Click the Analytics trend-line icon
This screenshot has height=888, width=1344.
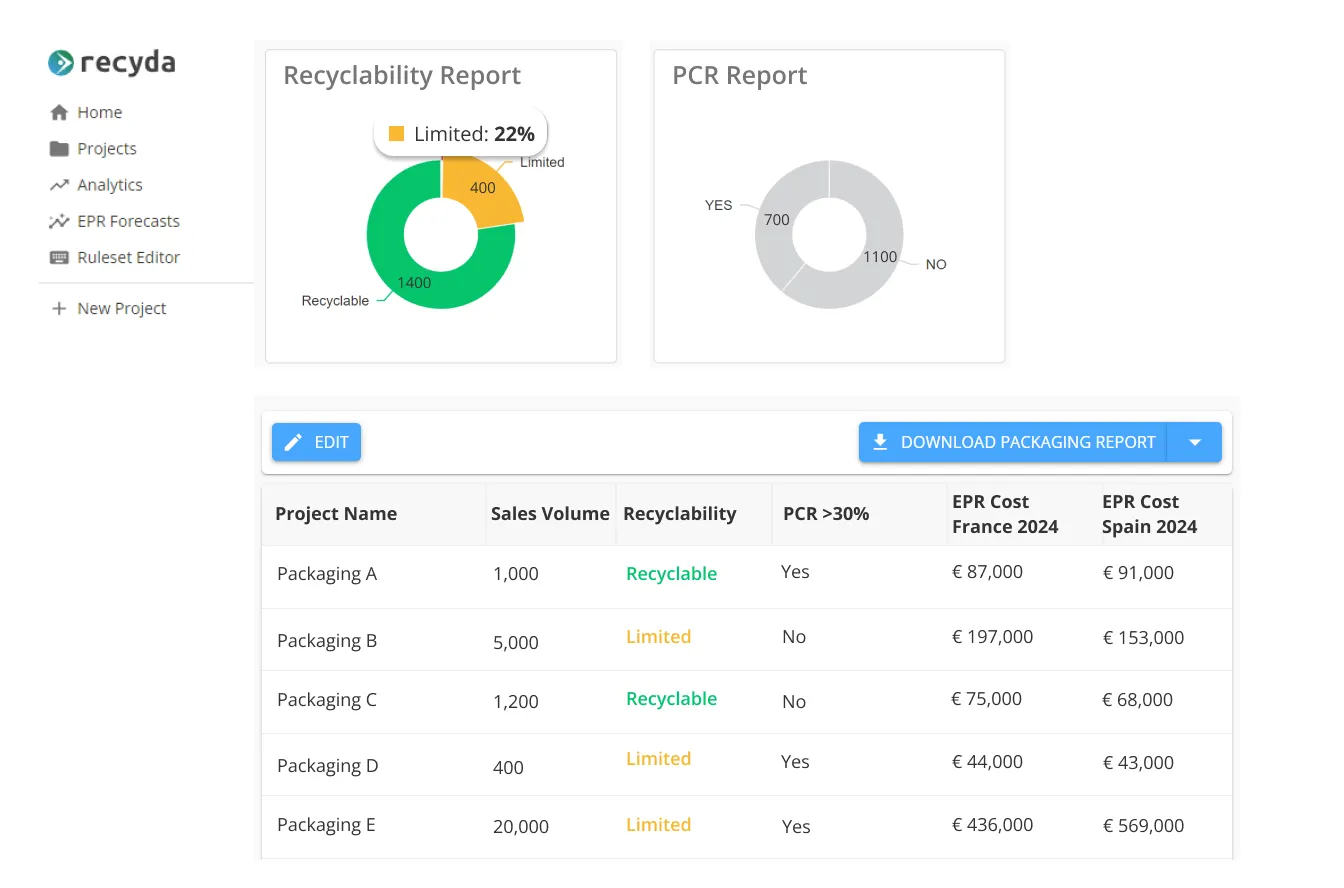pos(59,185)
